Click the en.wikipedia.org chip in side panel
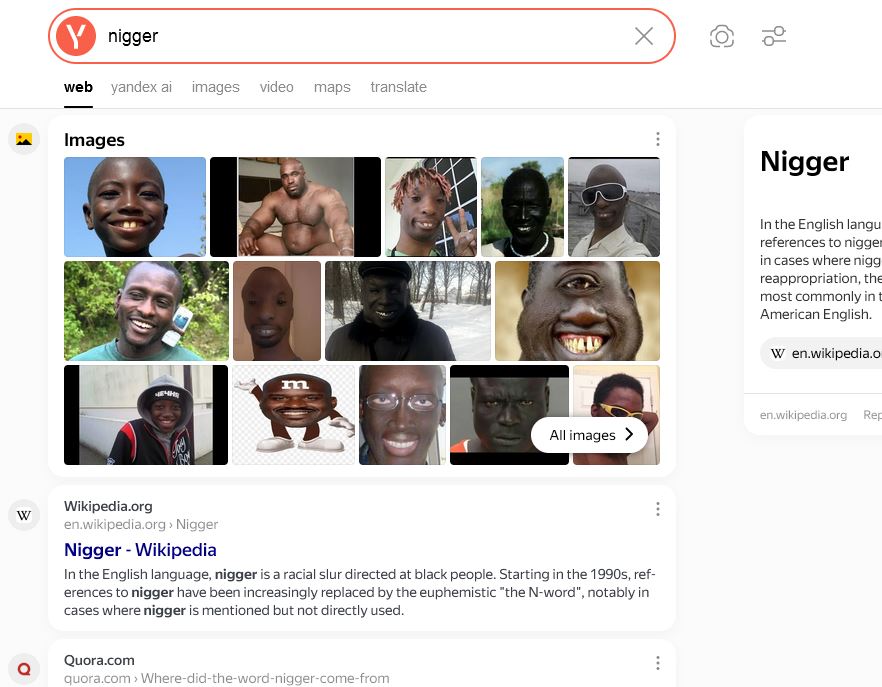 [x=823, y=353]
